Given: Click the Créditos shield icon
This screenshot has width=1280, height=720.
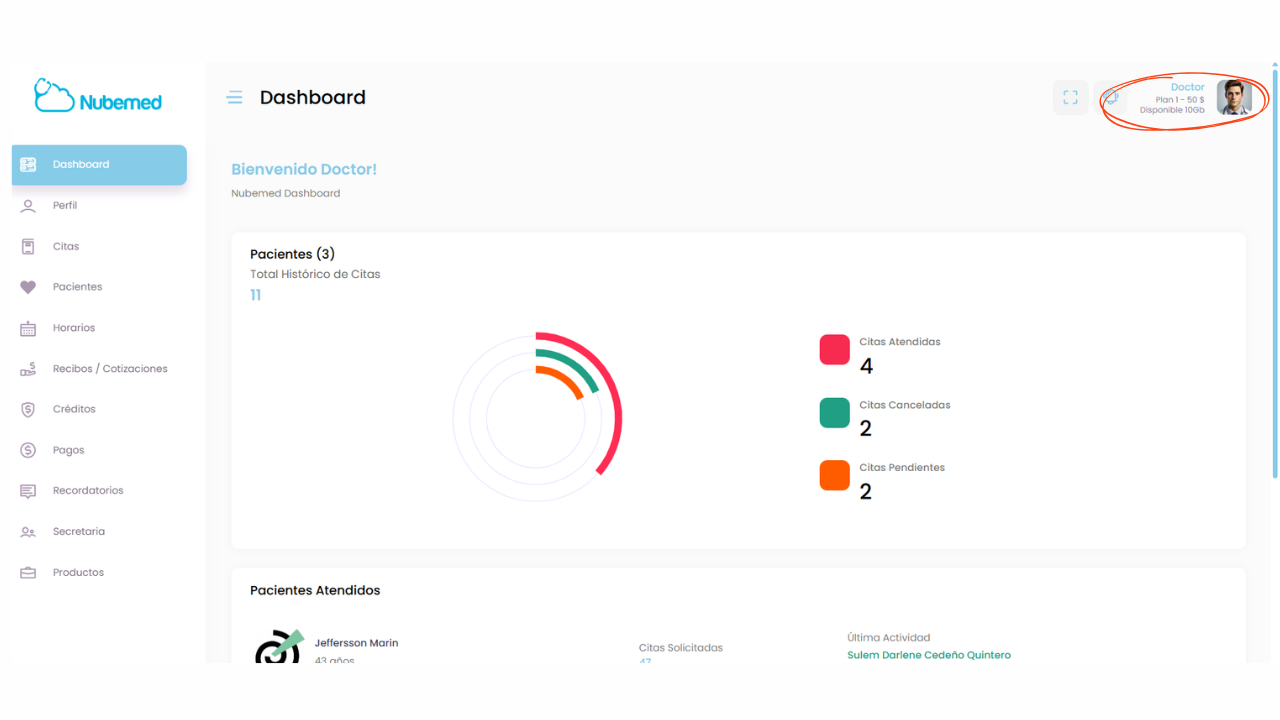Looking at the screenshot, I should 28,410.
